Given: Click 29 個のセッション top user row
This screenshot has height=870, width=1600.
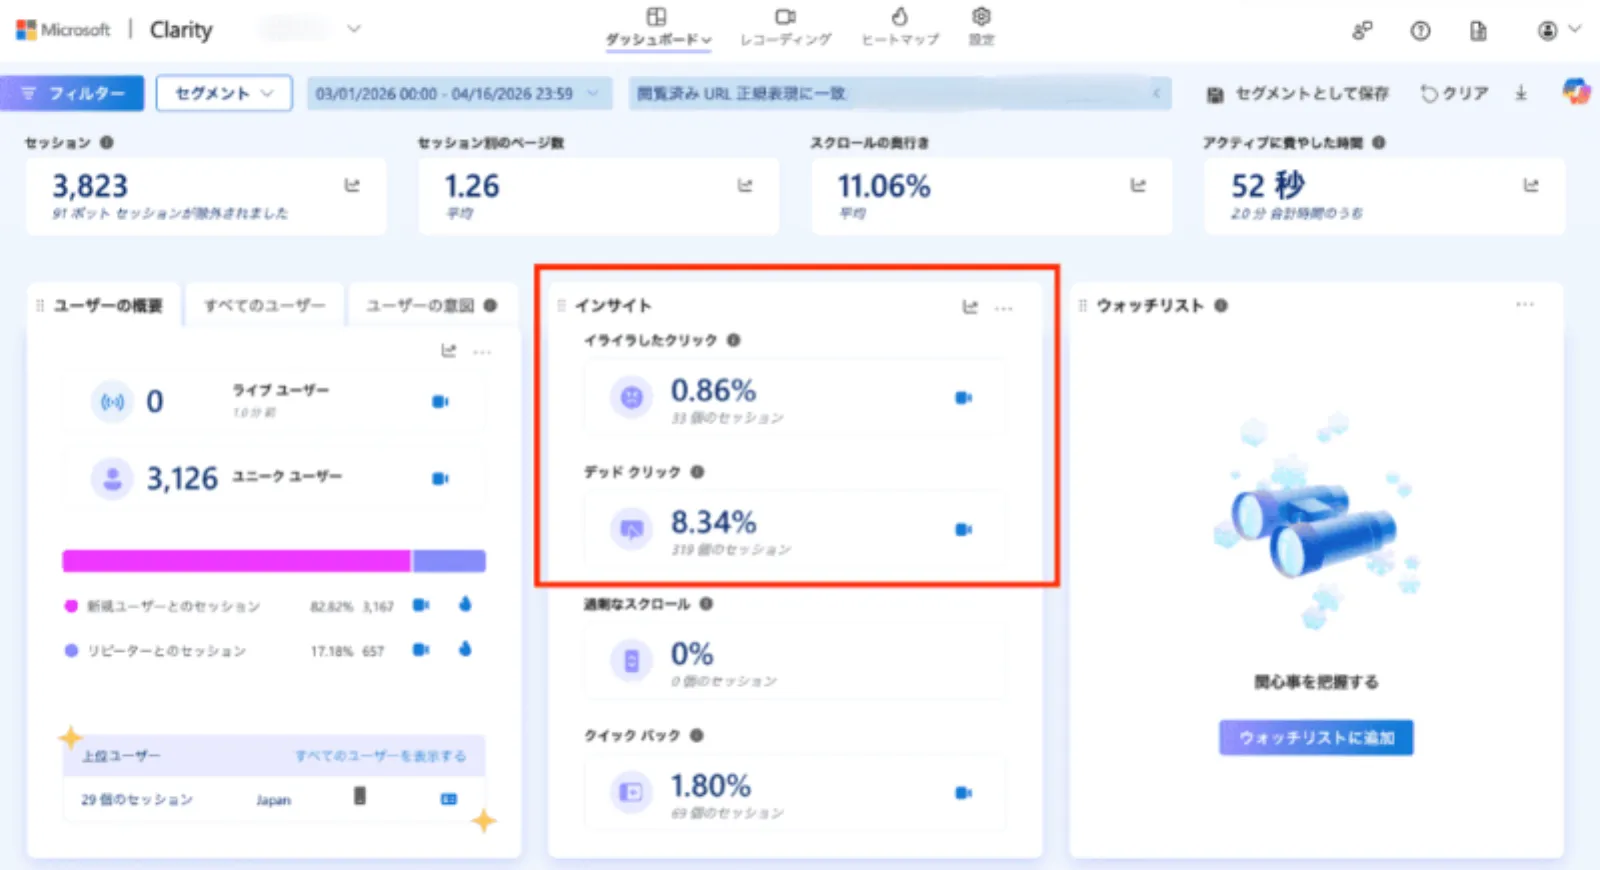Looking at the screenshot, I should coord(274,799).
